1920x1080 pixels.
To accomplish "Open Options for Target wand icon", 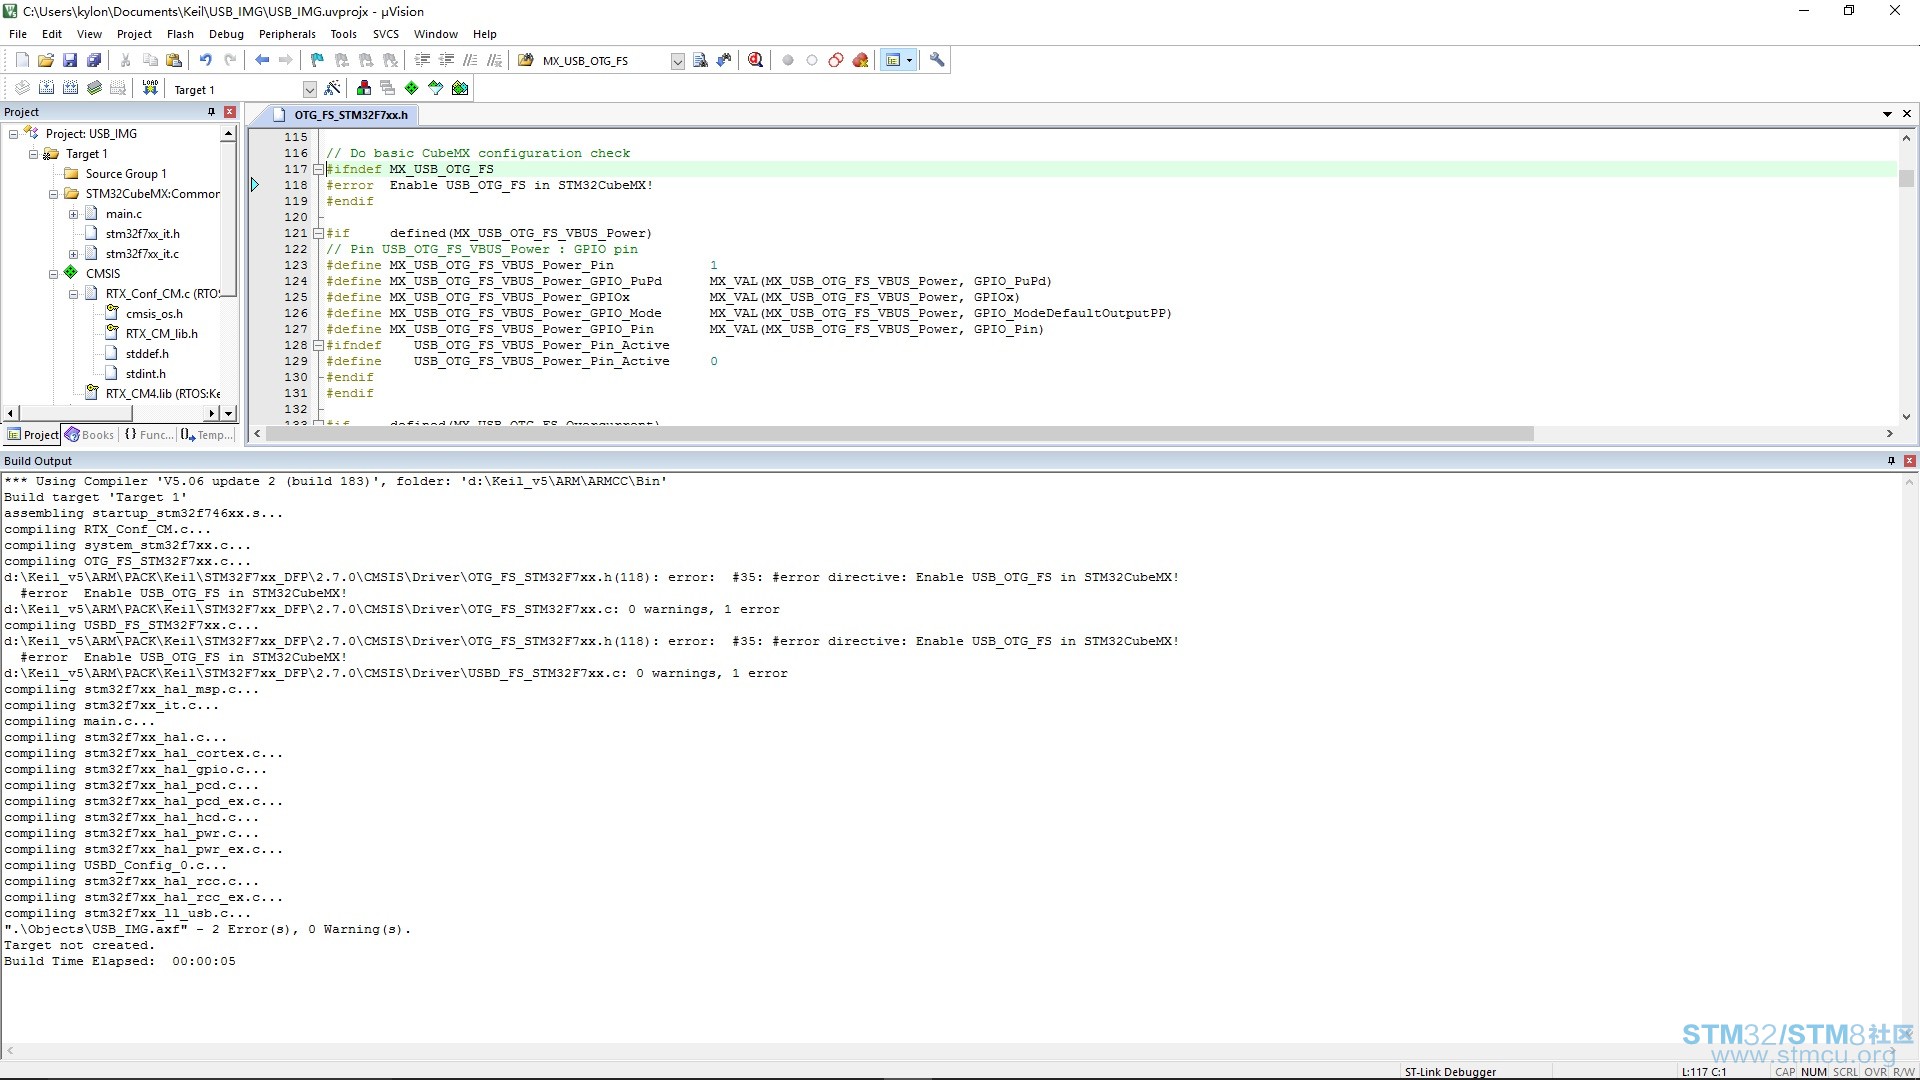I will 333,88.
